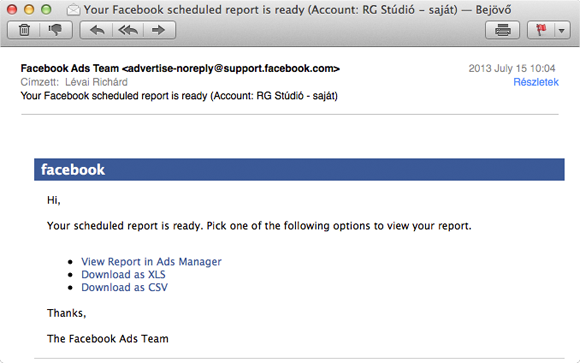The height and width of the screenshot is (363, 580).
Task: Click sender Facebook Ads Team address
Action: pyautogui.click(x=180, y=68)
